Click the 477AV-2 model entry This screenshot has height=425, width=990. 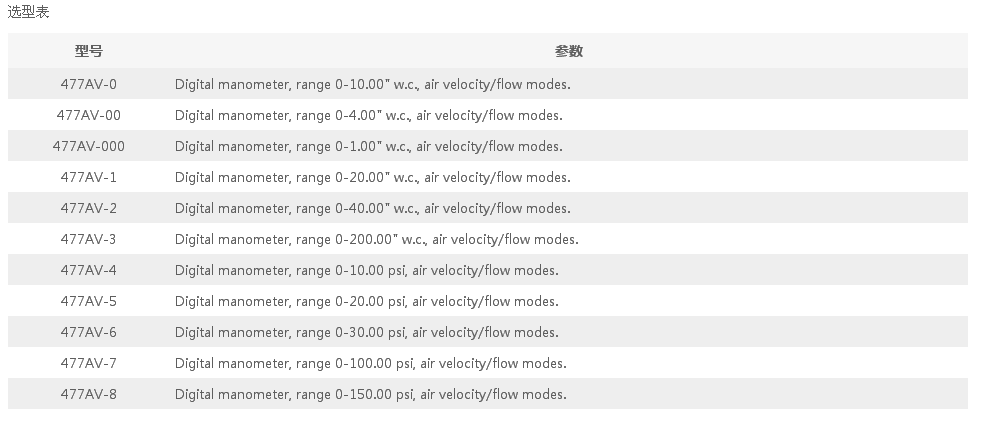88,208
